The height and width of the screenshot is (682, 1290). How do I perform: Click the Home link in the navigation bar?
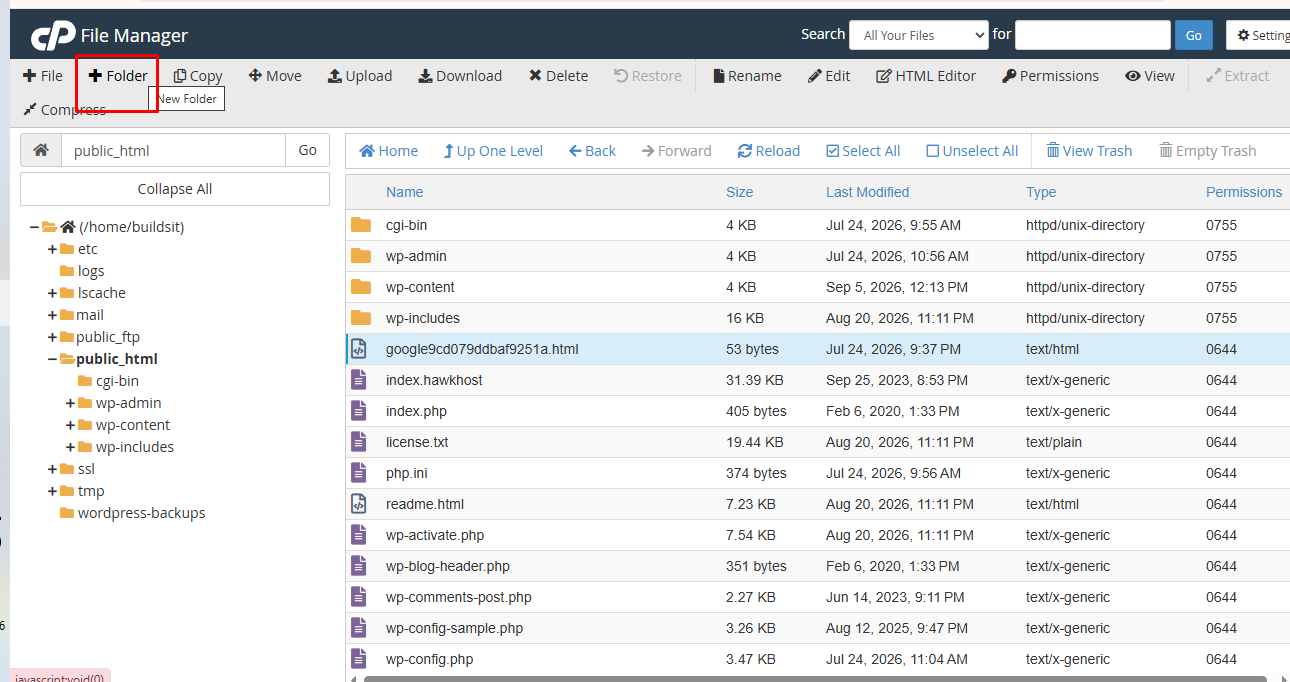click(389, 151)
